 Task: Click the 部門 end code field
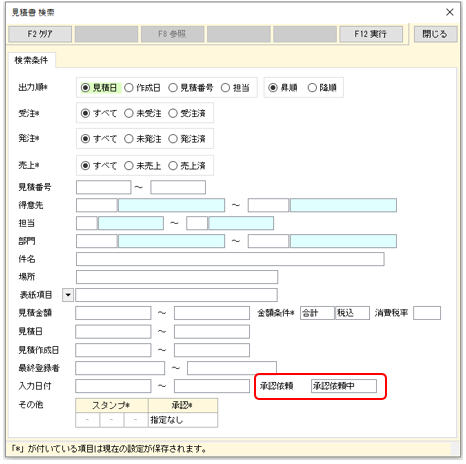[268, 241]
